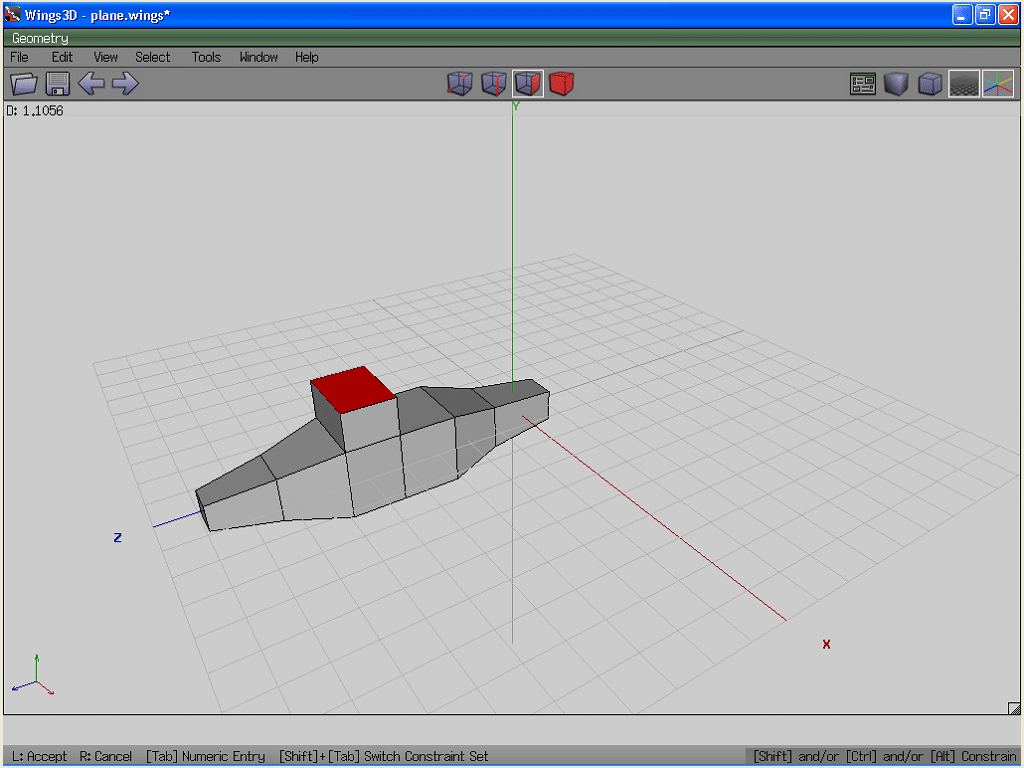
Task: Activate face selection mode cube
Action: [x=528, y=84]
